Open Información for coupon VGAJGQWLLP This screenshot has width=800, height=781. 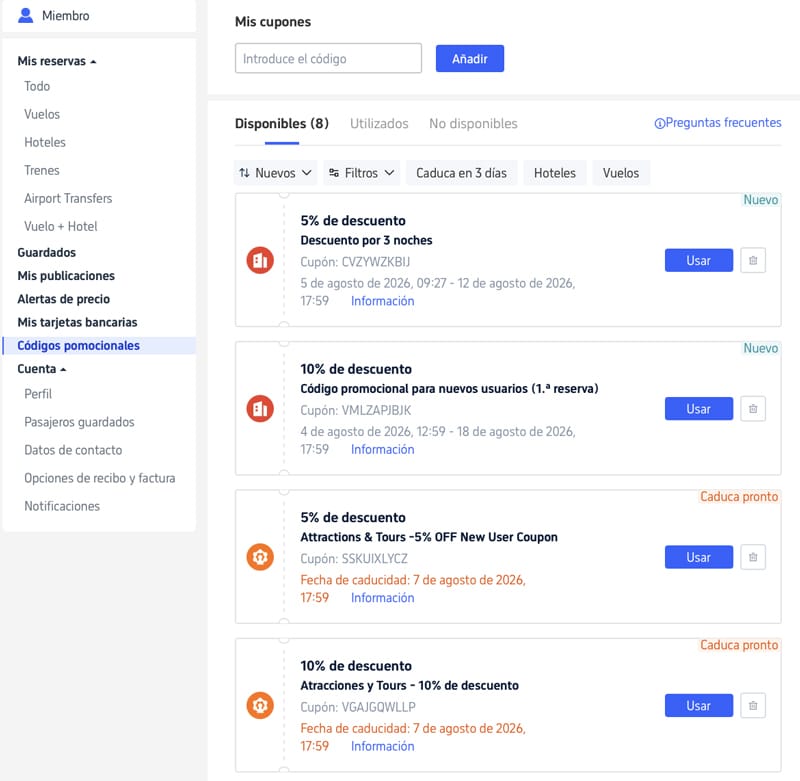click(382, 746)
